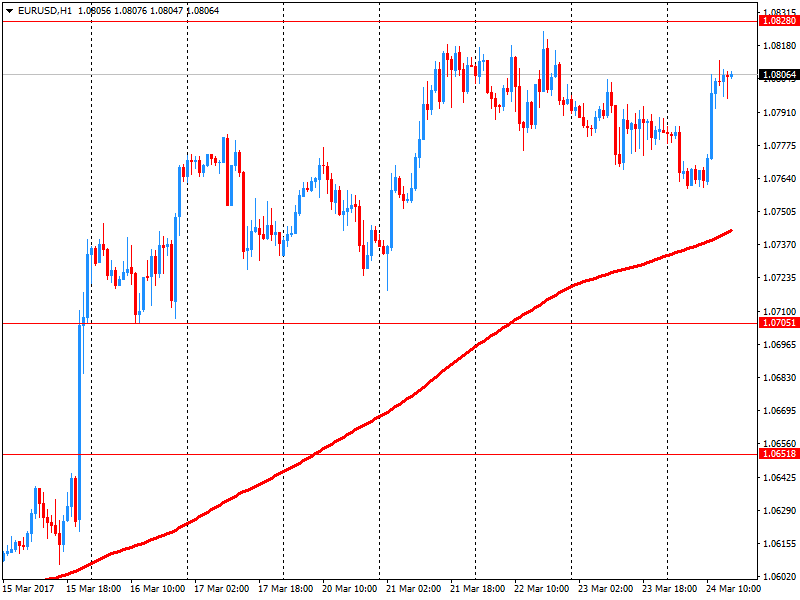The image size is (800, 600).
Task: Click the 23 Mar 18:00 time label
Action: [x=669, y=589]
